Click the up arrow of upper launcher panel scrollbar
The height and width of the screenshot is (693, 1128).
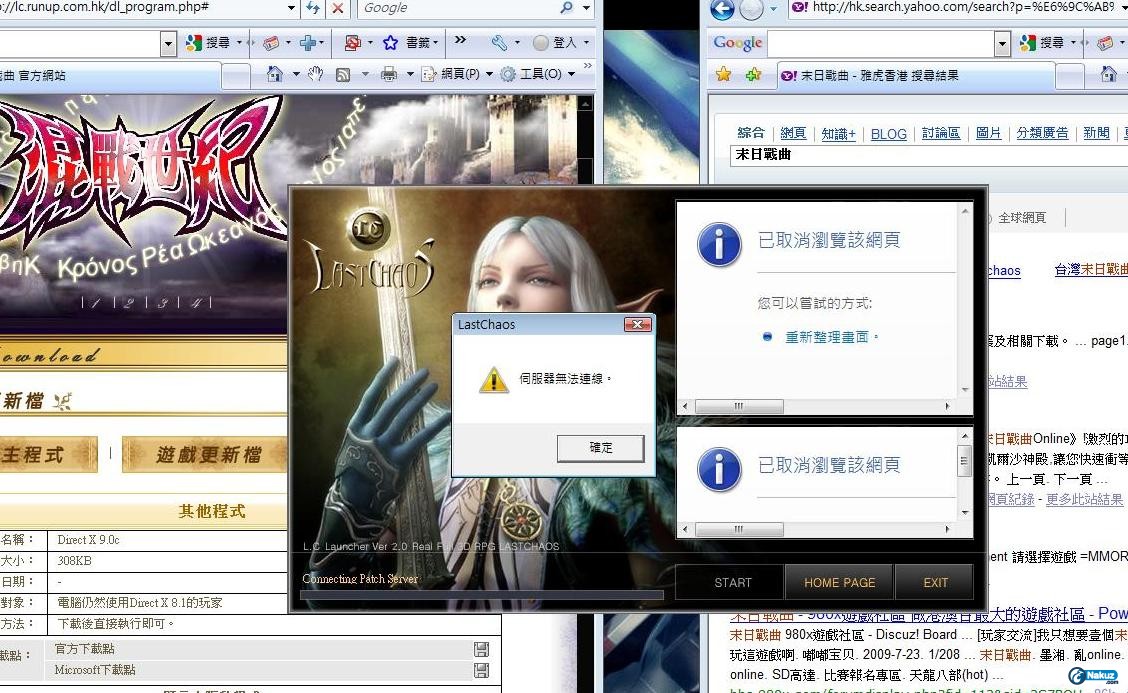point(965,211)
